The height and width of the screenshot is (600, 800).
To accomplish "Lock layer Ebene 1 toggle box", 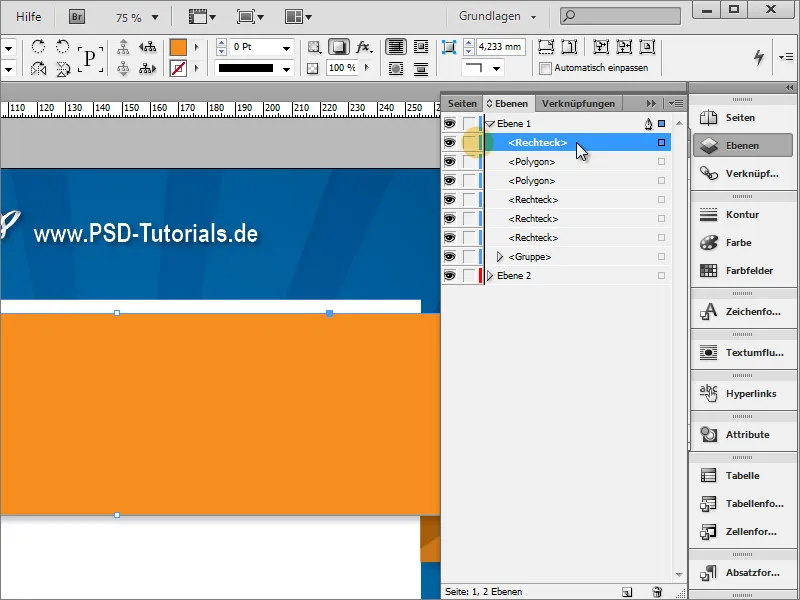I will point(469,123).
